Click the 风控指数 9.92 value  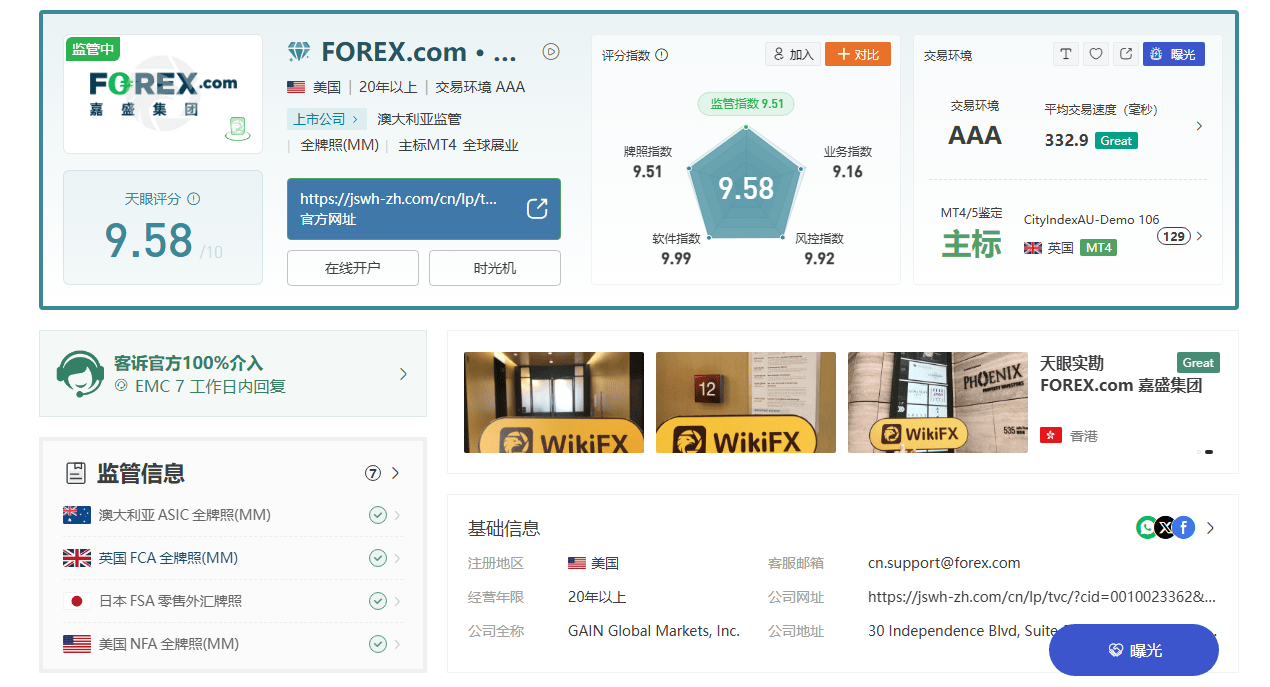coord(820,259)
